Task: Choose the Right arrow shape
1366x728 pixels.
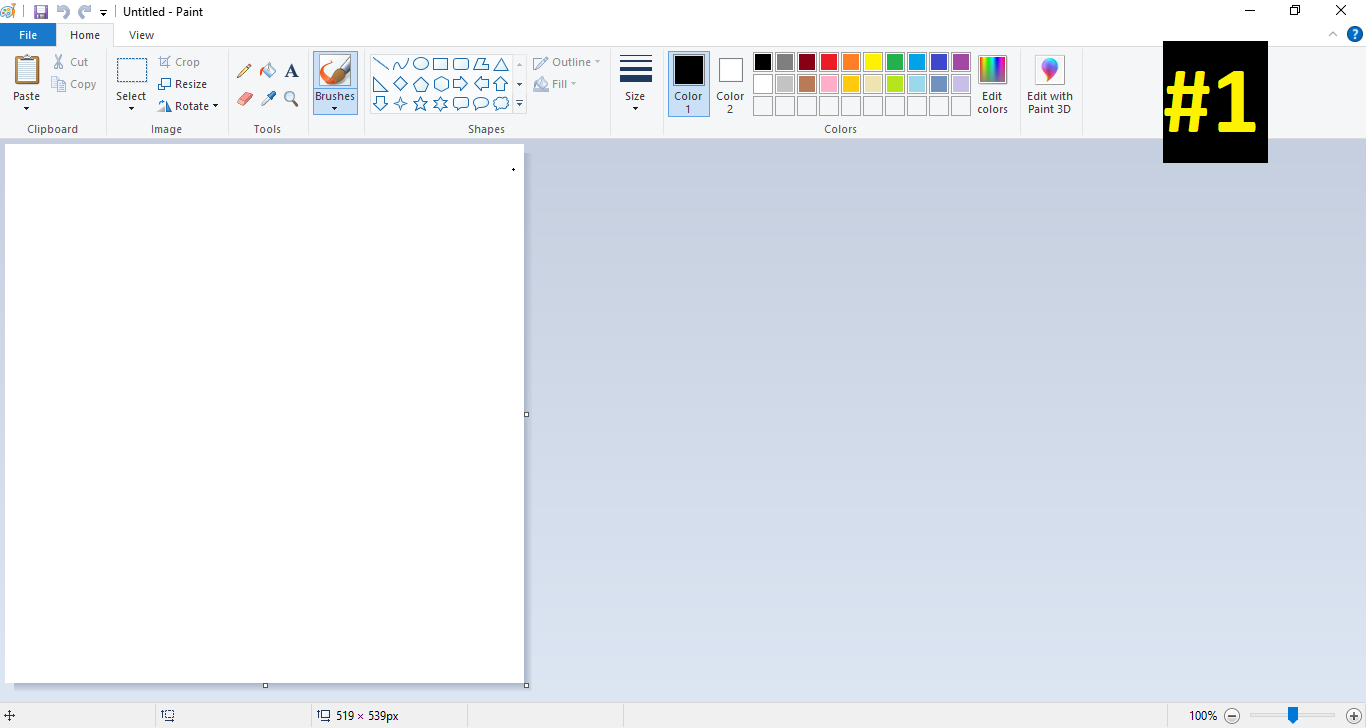Action: point(461,84)
